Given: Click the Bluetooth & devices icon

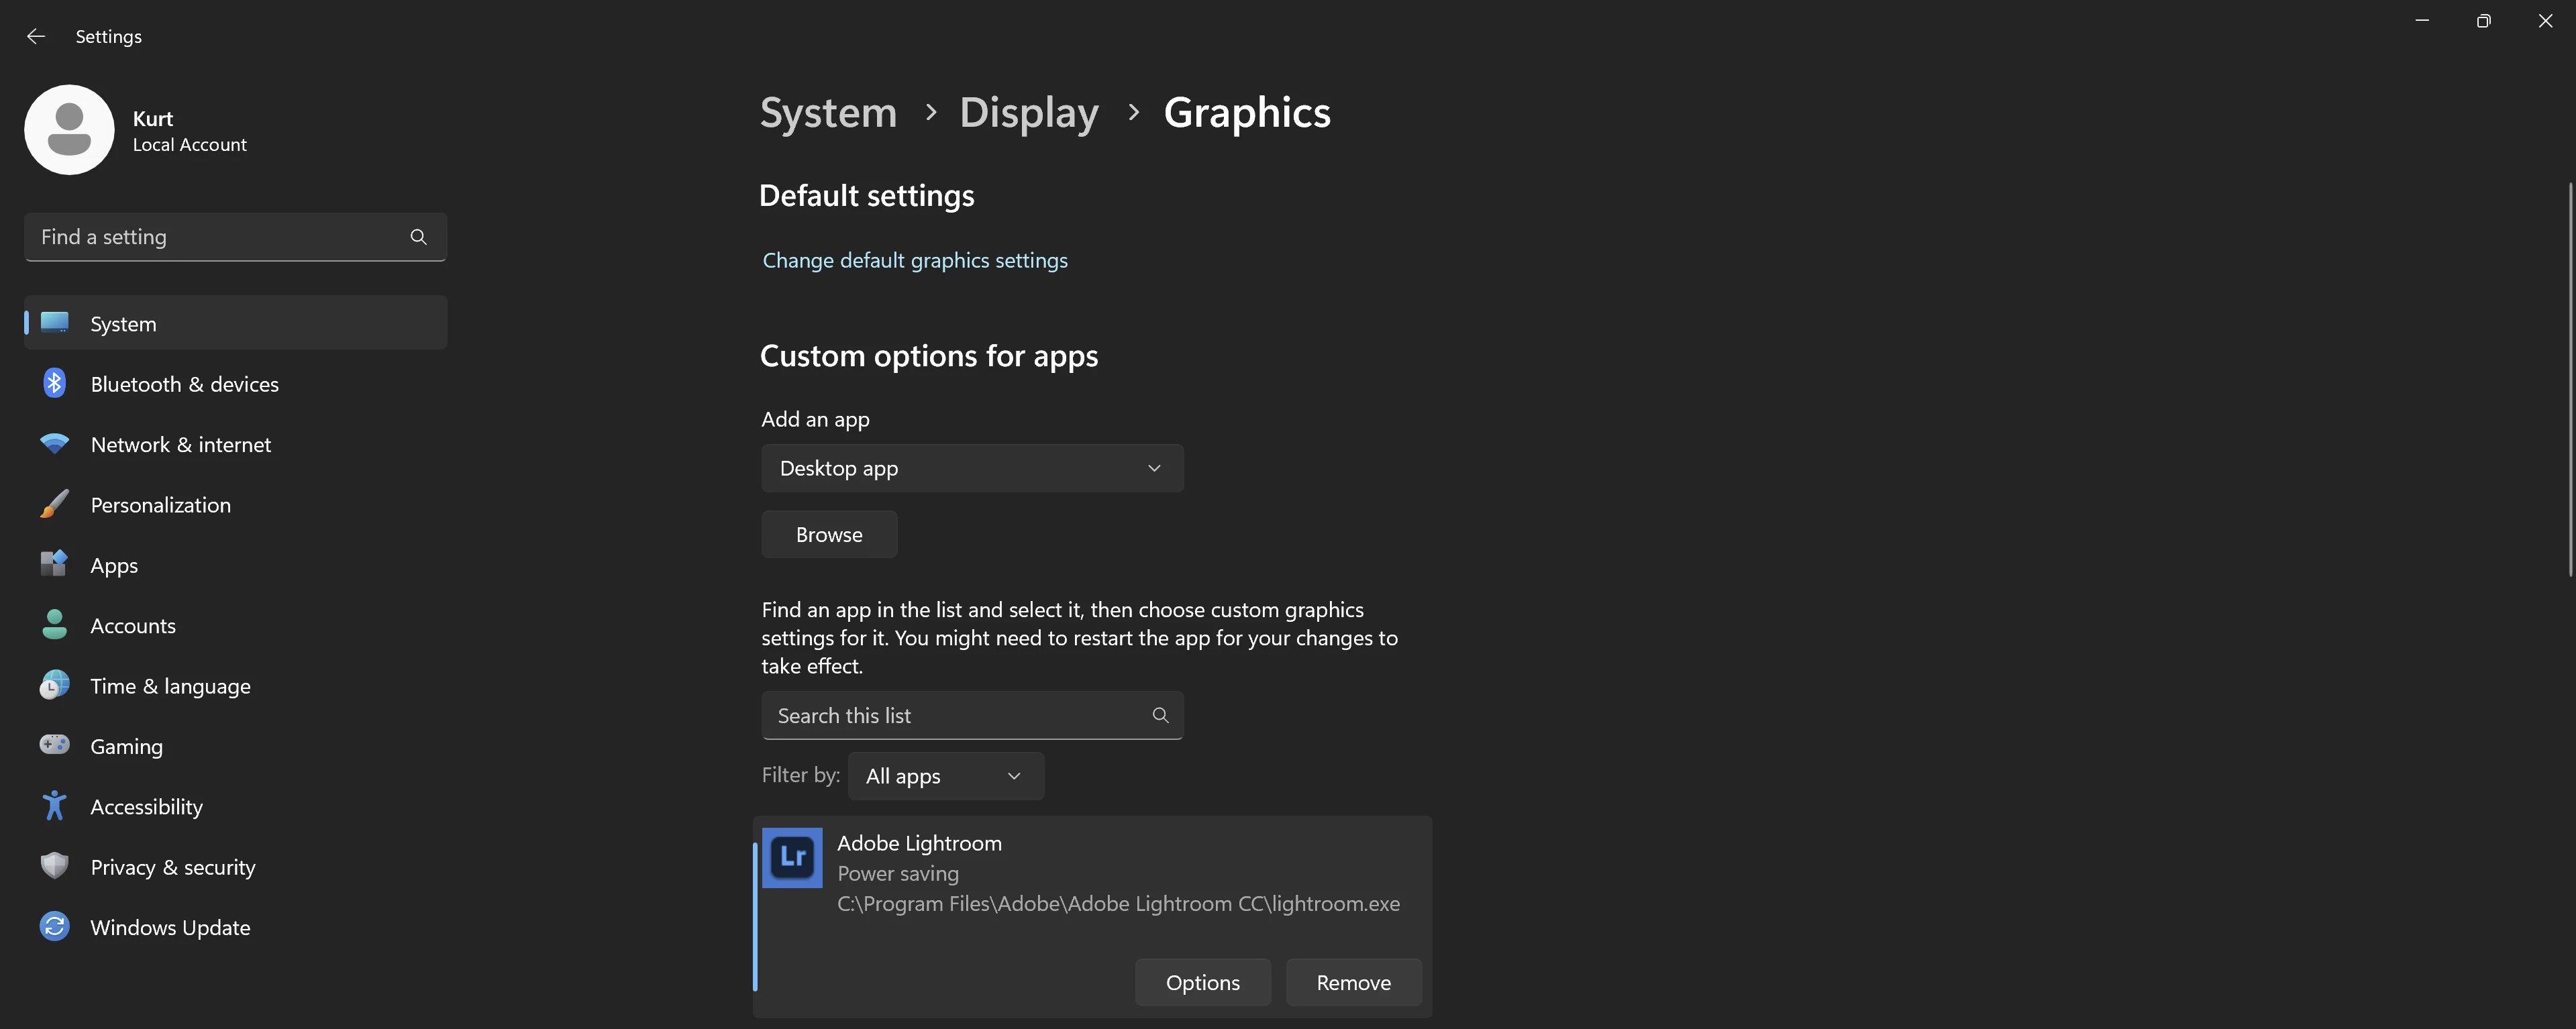Looking at the screenshot, I should pos(54,384).
